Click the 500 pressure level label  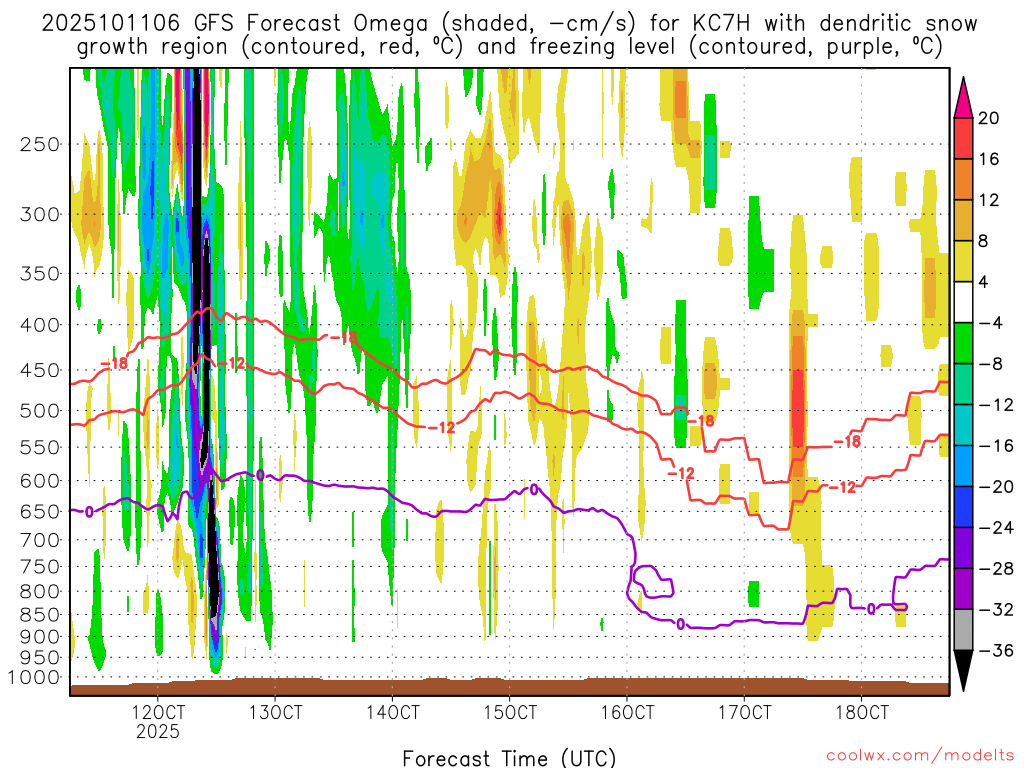click(x=40, y=411)
